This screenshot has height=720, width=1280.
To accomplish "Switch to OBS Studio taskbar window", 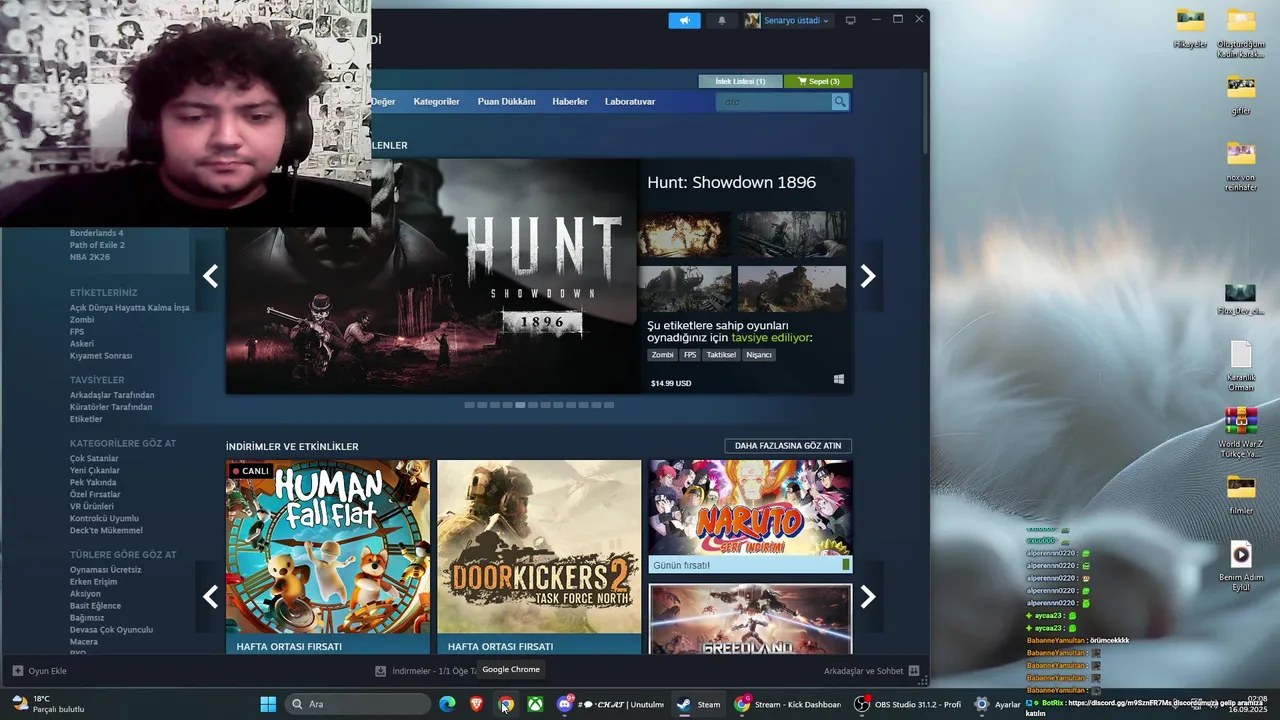I will point(908,704).
